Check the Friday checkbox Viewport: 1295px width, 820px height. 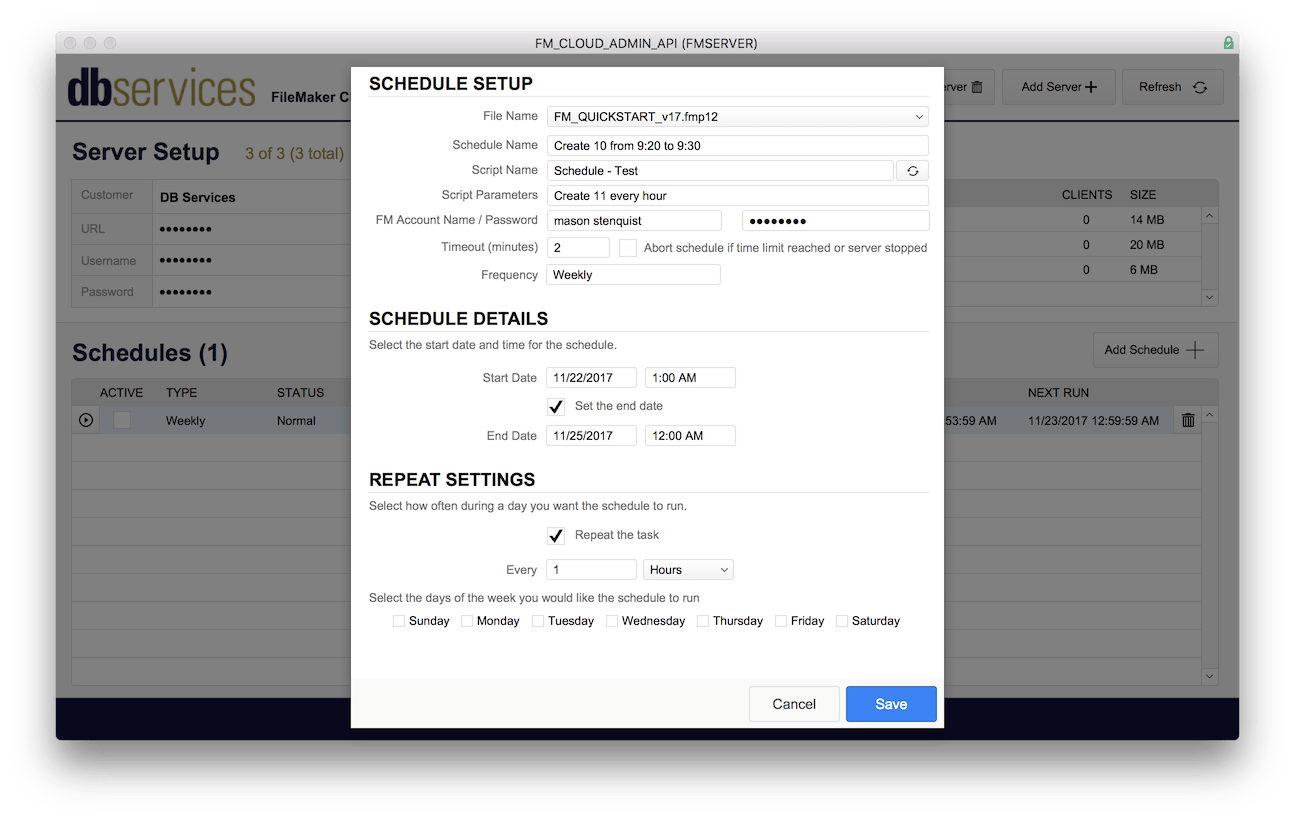(x=781, y=621)
